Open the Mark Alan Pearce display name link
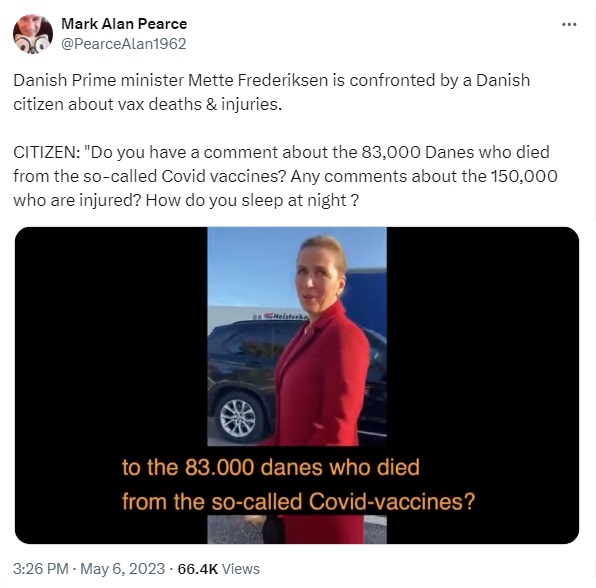 (124, 24)
